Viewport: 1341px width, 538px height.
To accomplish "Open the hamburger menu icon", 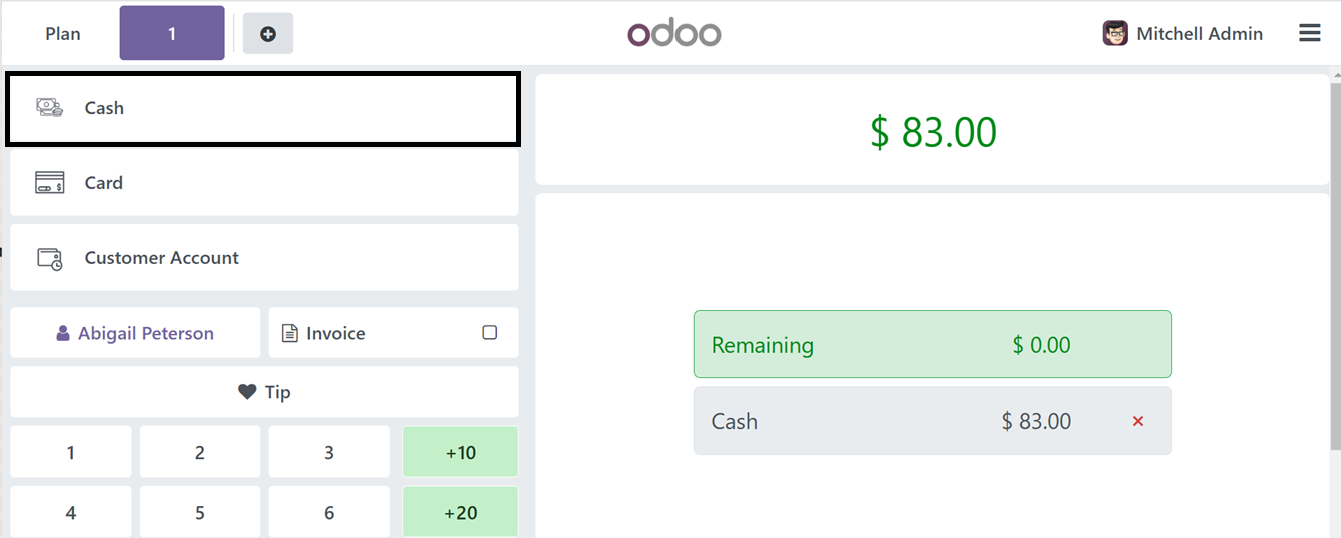I will (1310, 33).
